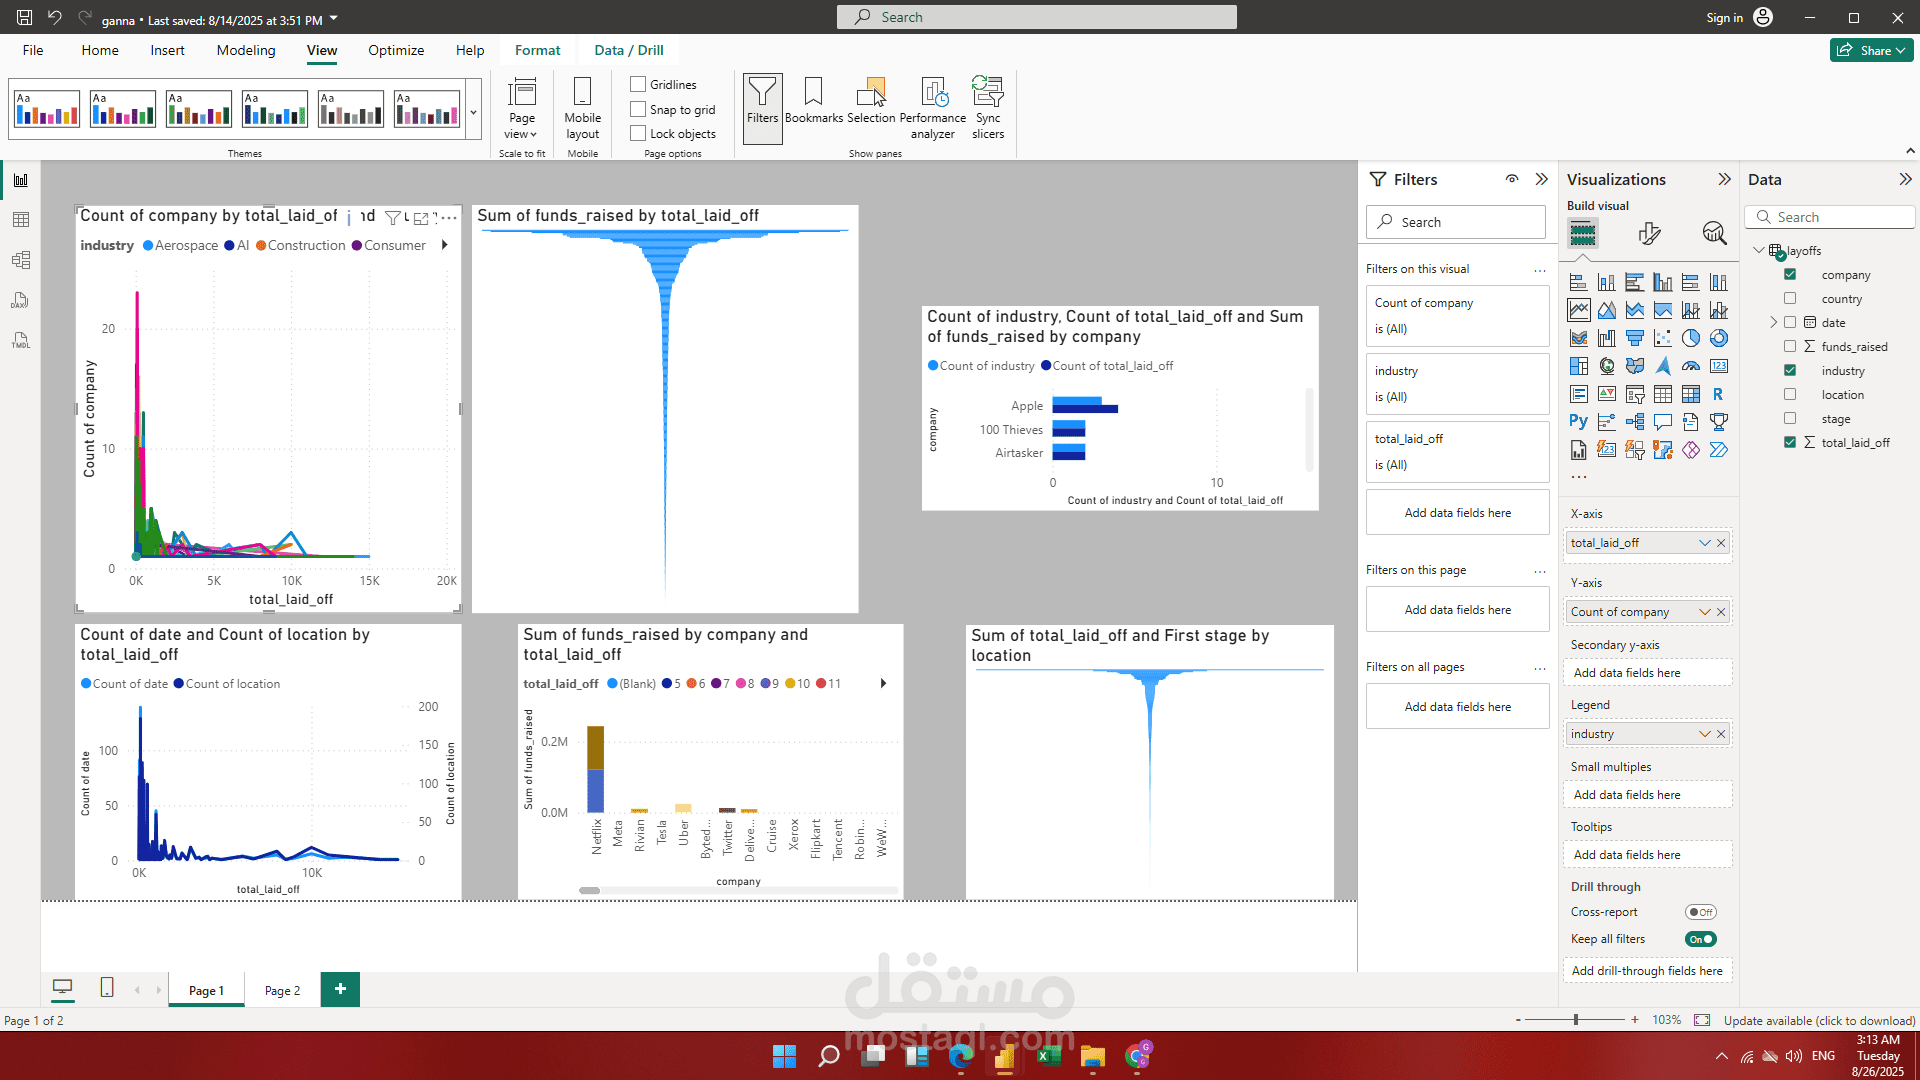Select the stacked bar chart visual
This screenshot has height=1080, width=1920.
click(1579, 283)
